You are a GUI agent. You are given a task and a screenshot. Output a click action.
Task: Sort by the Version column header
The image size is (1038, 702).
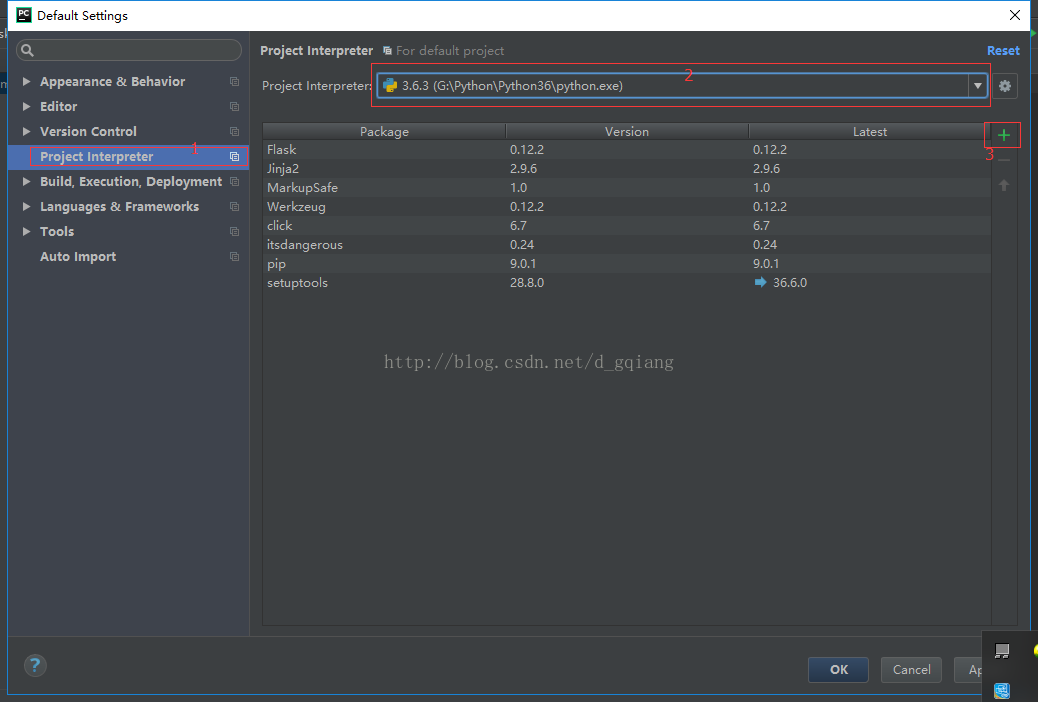[x=627, y=132]
